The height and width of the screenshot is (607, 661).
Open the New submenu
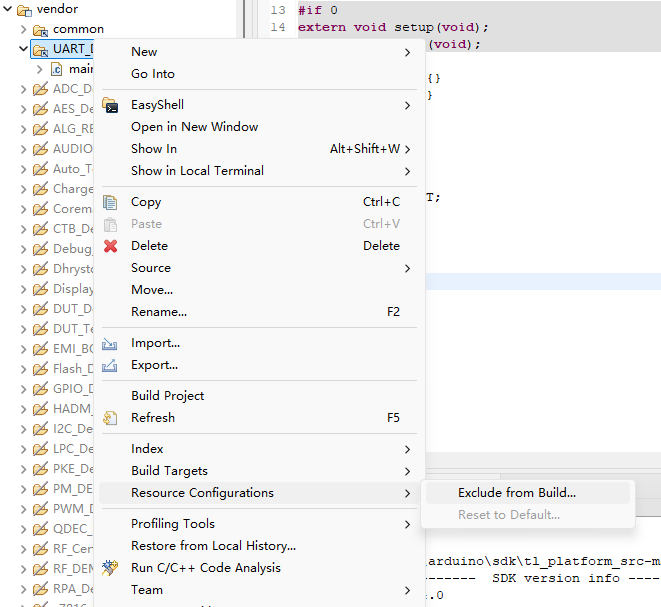(259, 52)
